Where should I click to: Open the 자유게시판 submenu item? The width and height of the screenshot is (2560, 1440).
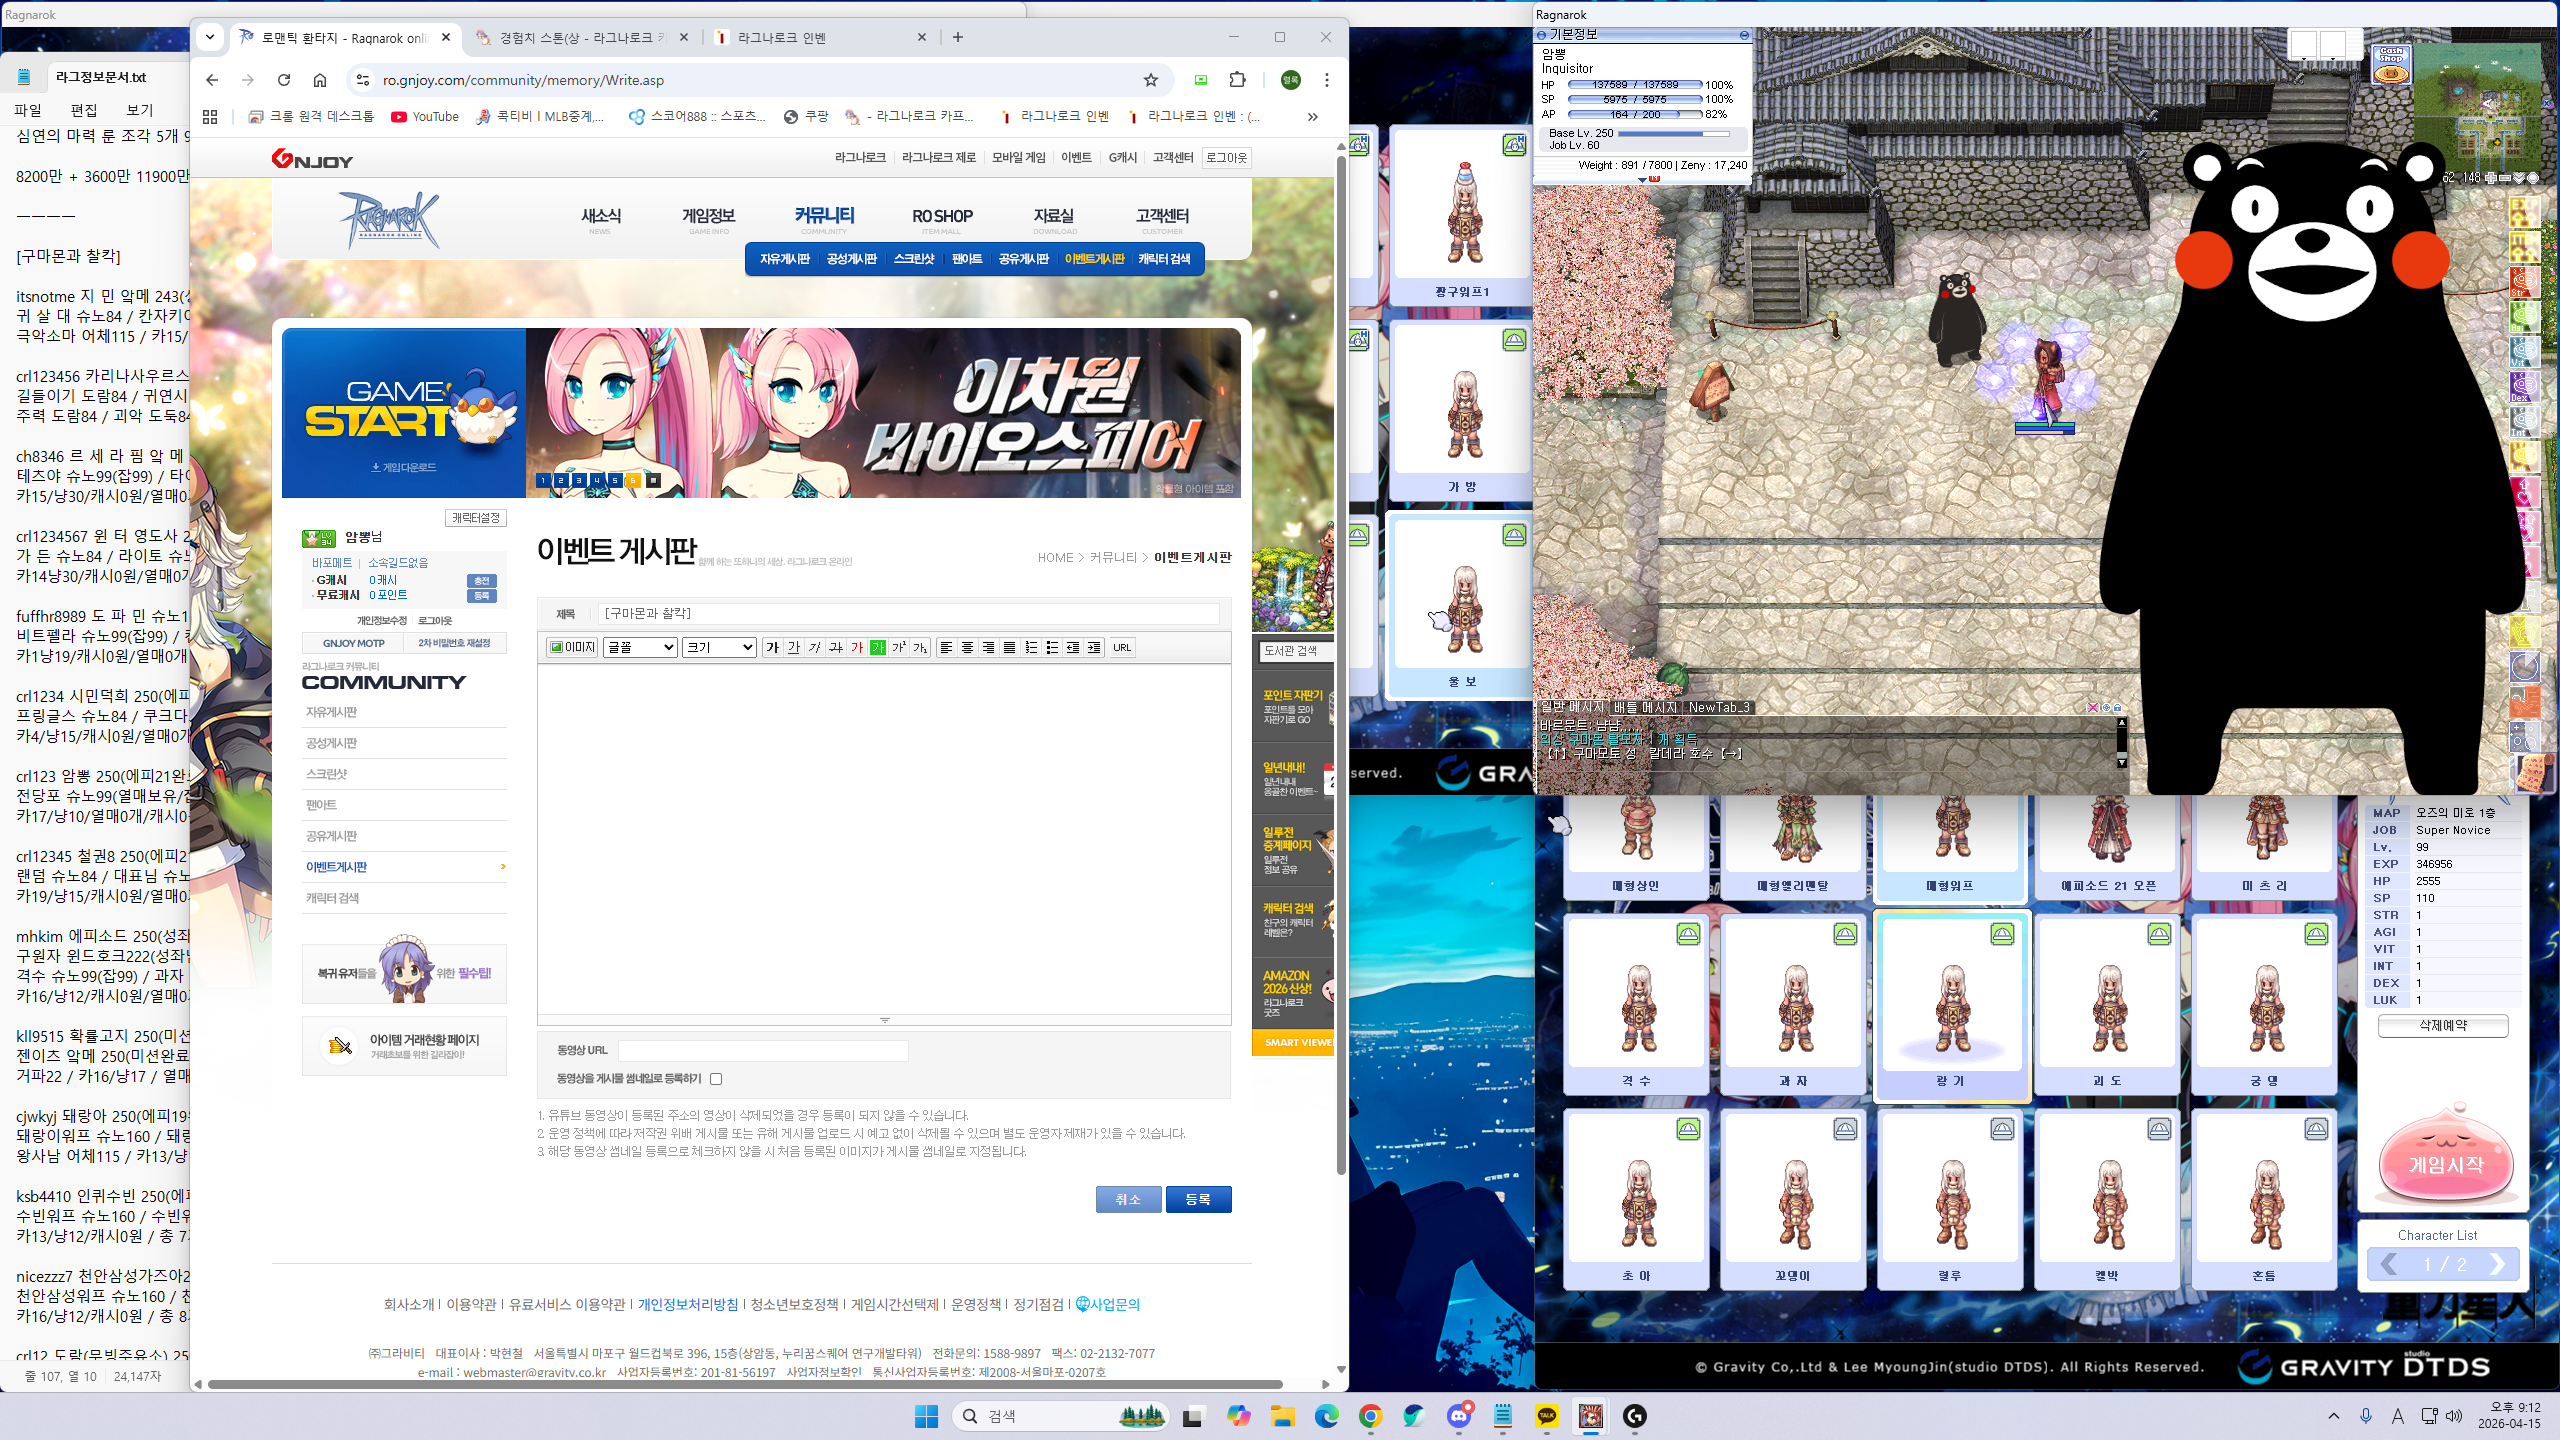pos(784,259)
